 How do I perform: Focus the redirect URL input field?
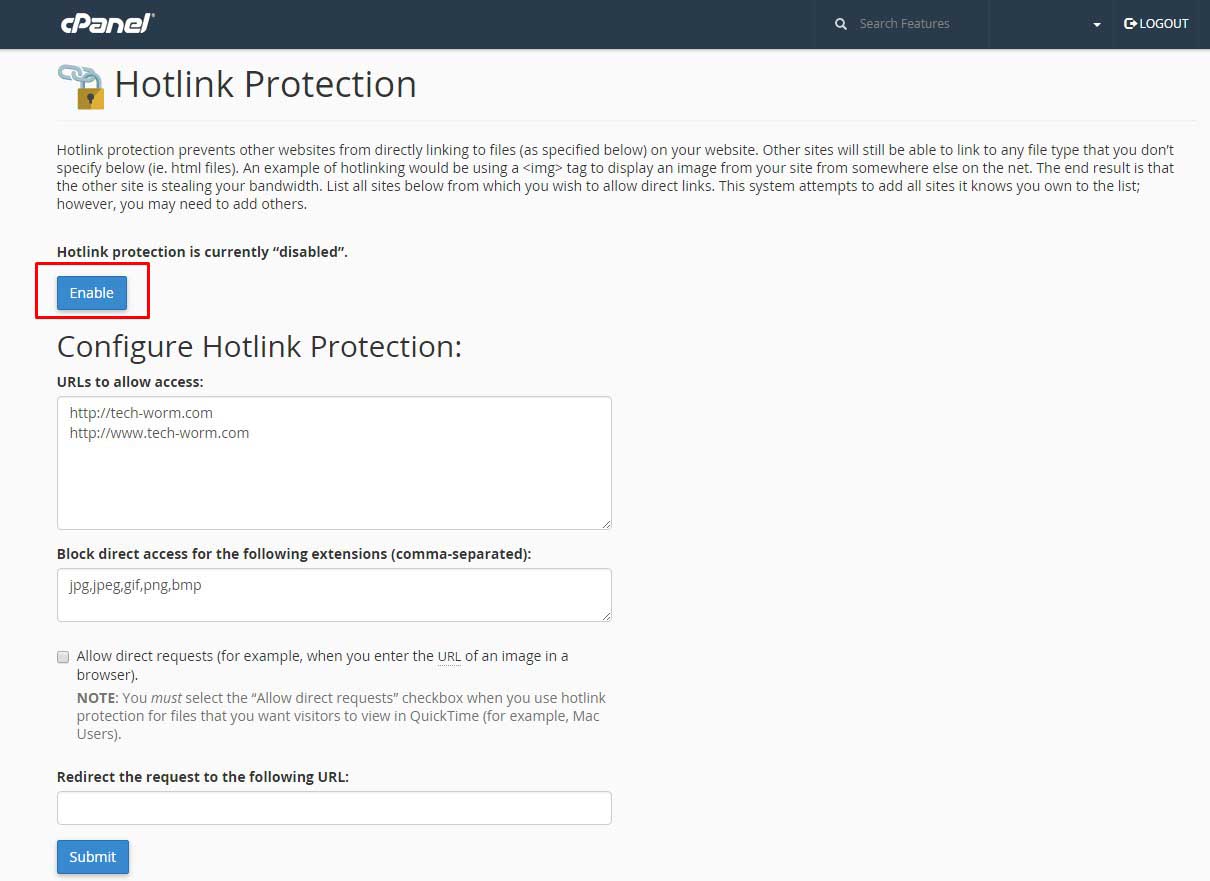coord(334,808)
